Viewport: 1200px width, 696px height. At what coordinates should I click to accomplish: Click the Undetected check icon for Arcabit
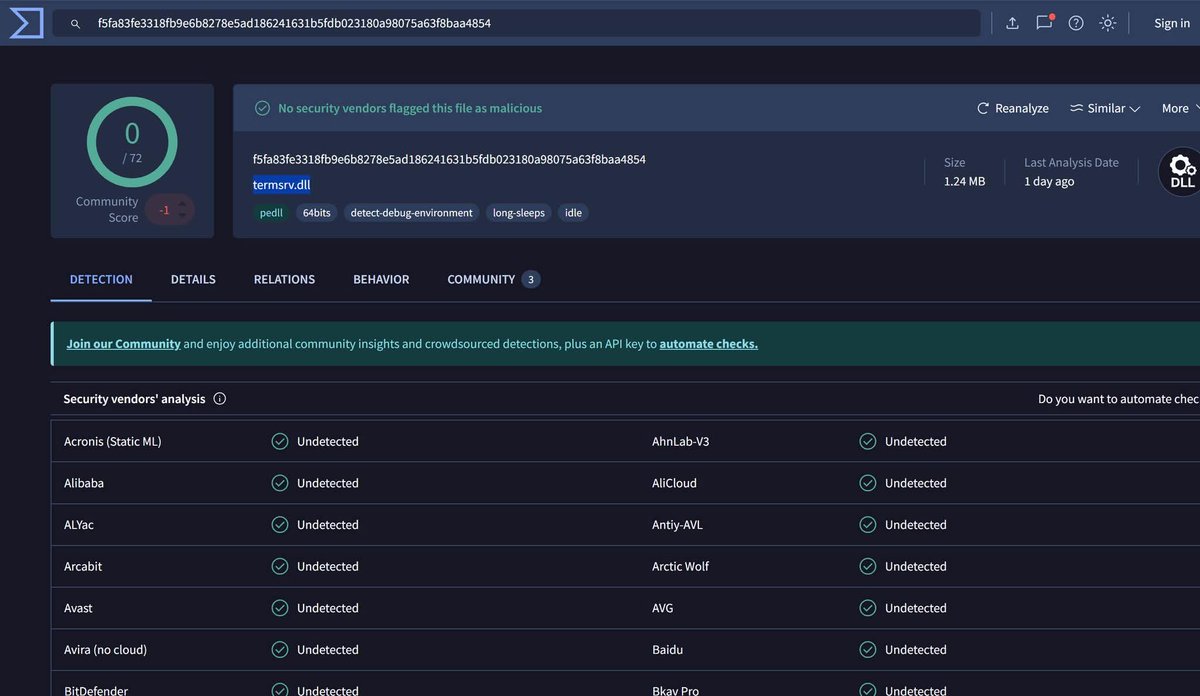pyautogui.click(x=280, y=566)
